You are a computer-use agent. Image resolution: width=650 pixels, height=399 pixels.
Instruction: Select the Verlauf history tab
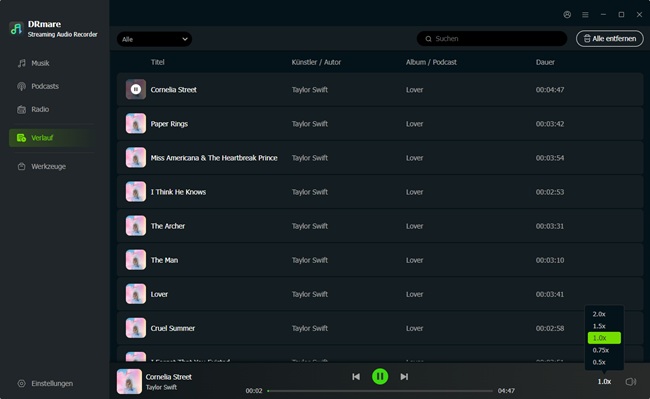click(x=52, y=138)
